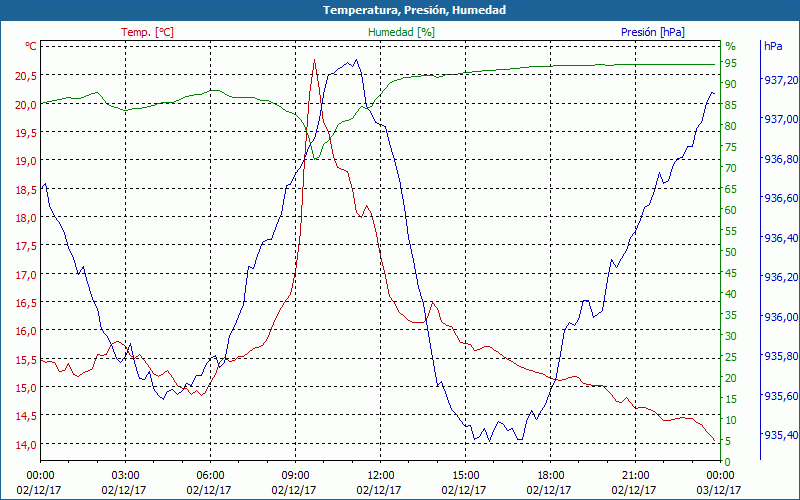Click the 09:00 time axis label
800x500 pixels.
coord(295,476)
